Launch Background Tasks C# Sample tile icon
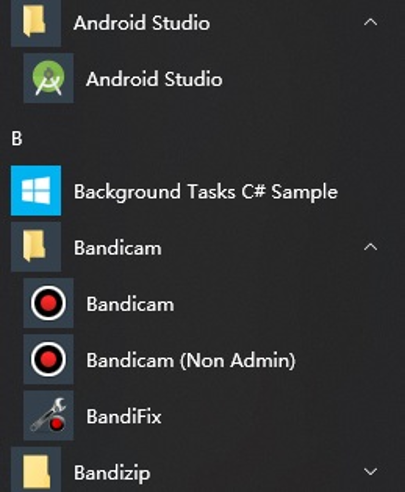The image size is (405, 492). click(36, 190)
